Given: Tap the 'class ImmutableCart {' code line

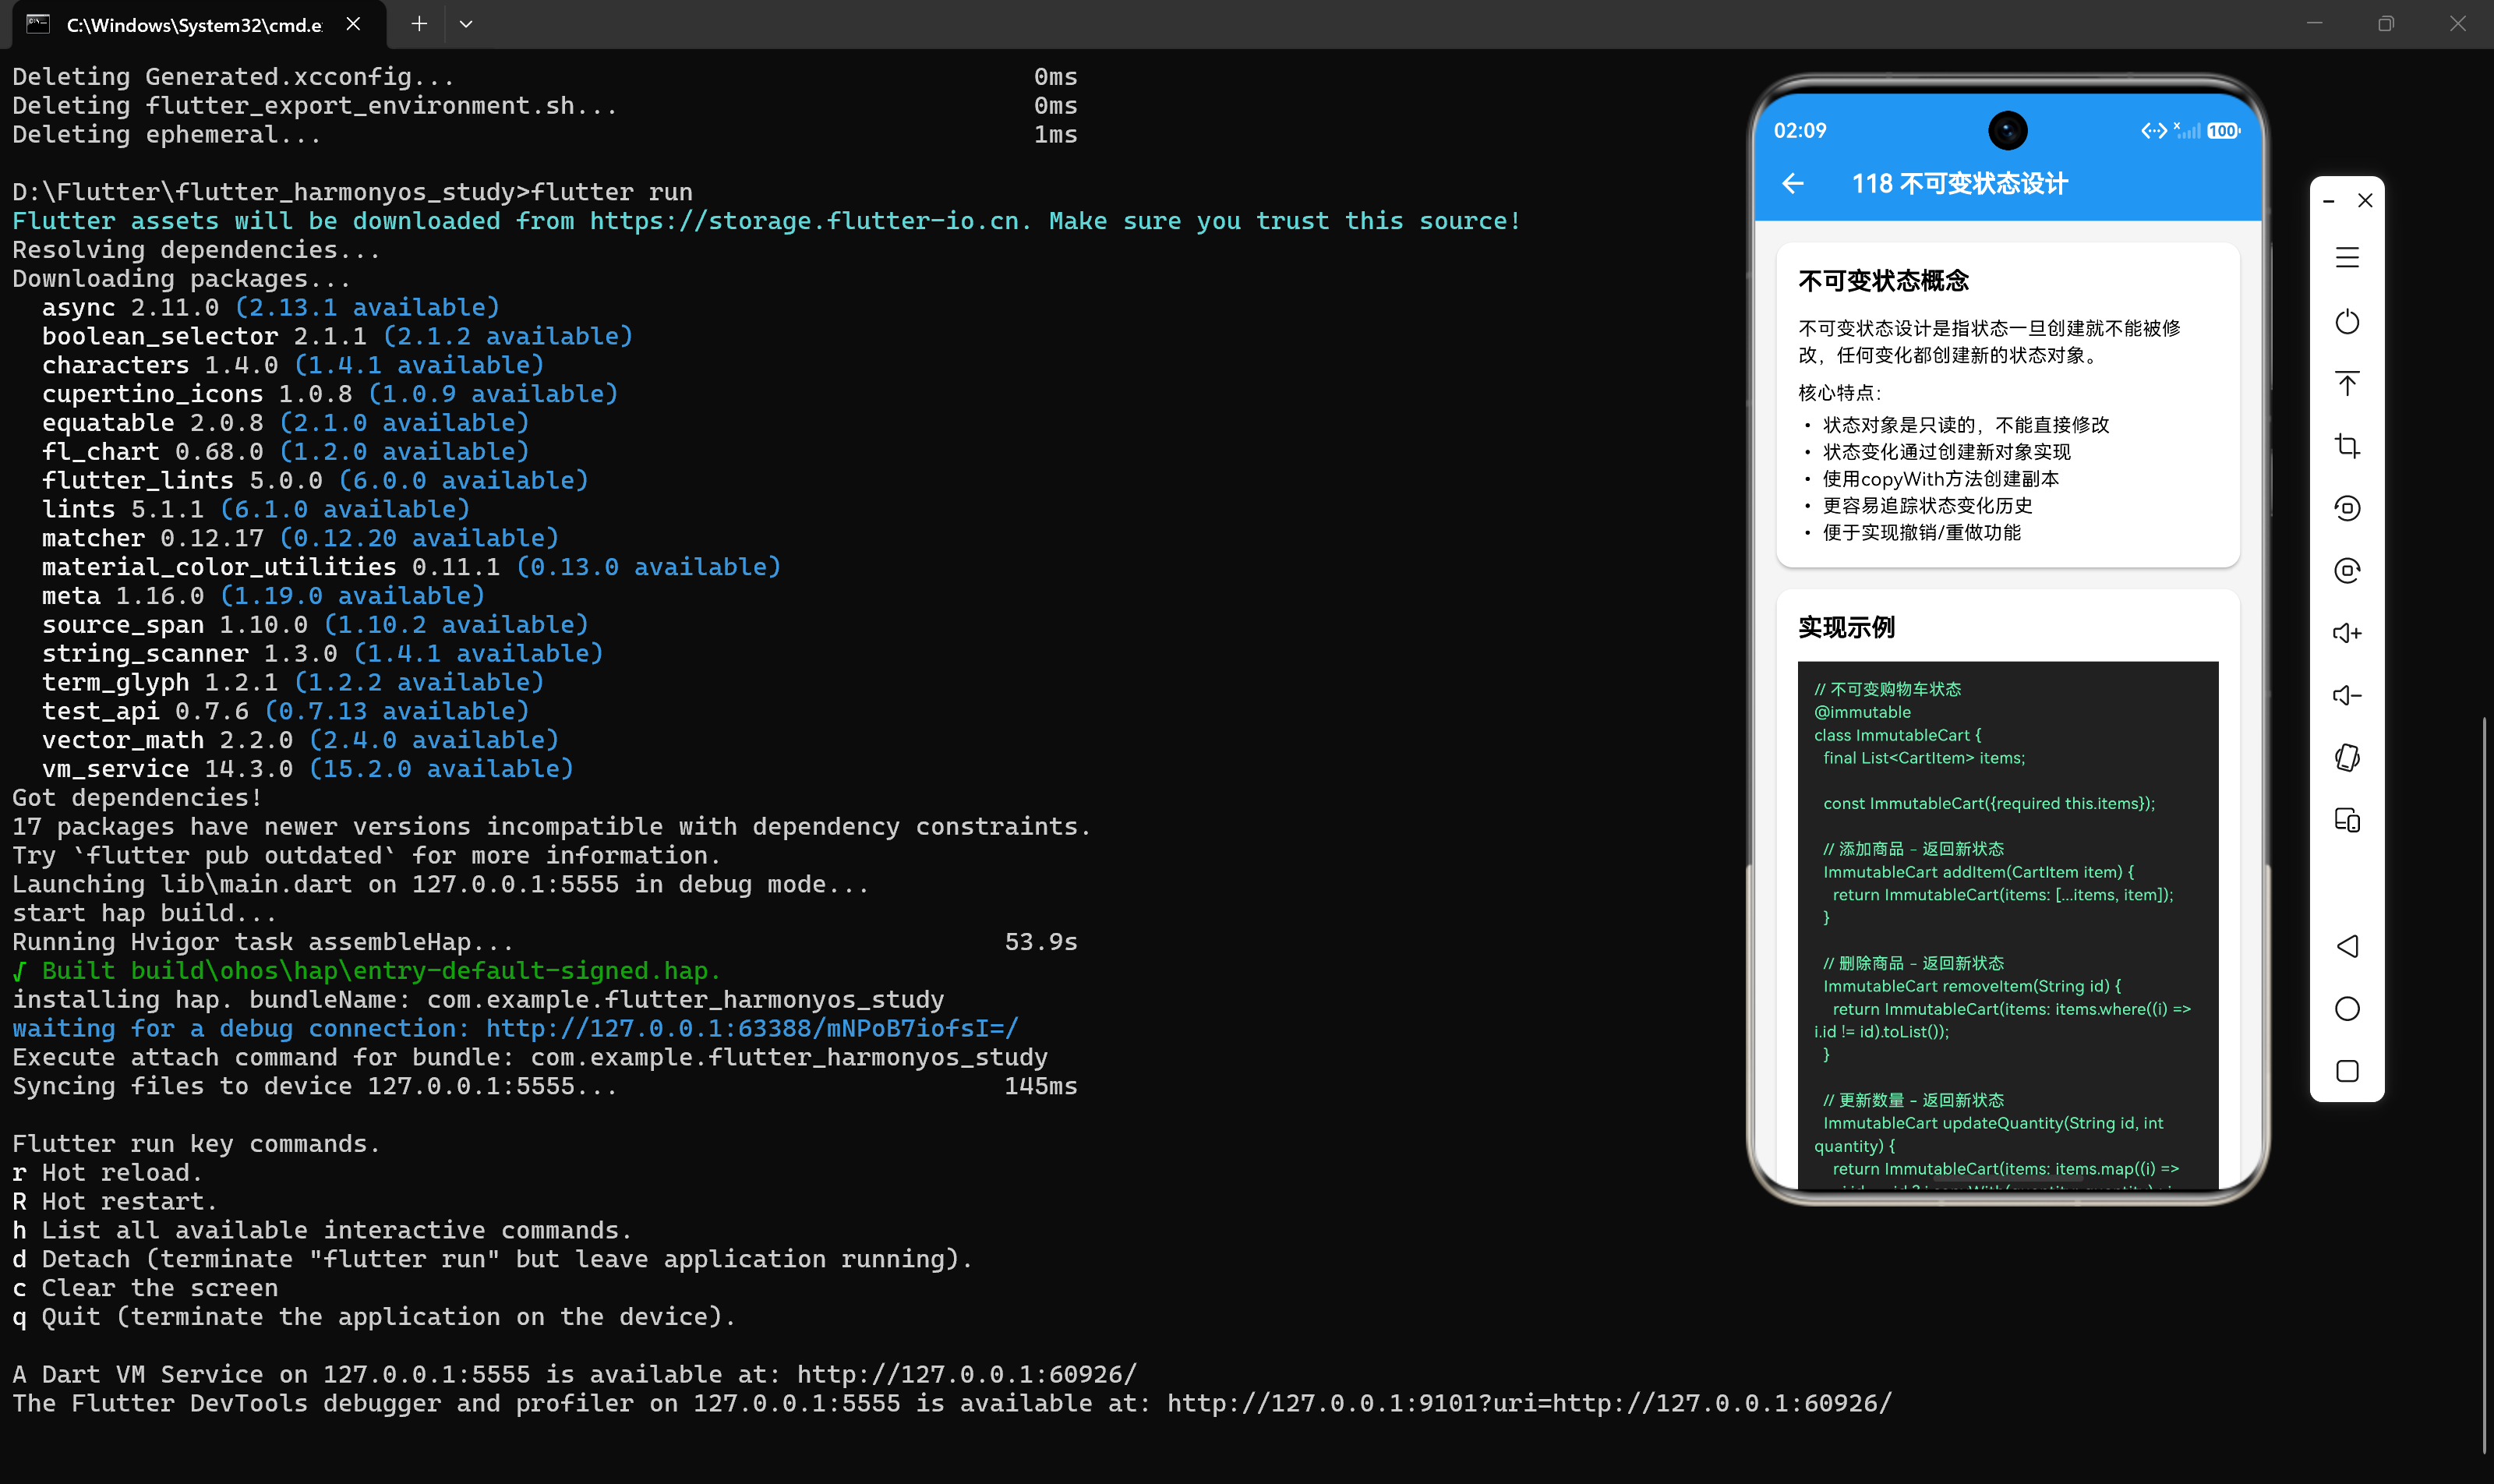Looking at the screenshot, I should pyautogui.click(x=1897, y=735).
